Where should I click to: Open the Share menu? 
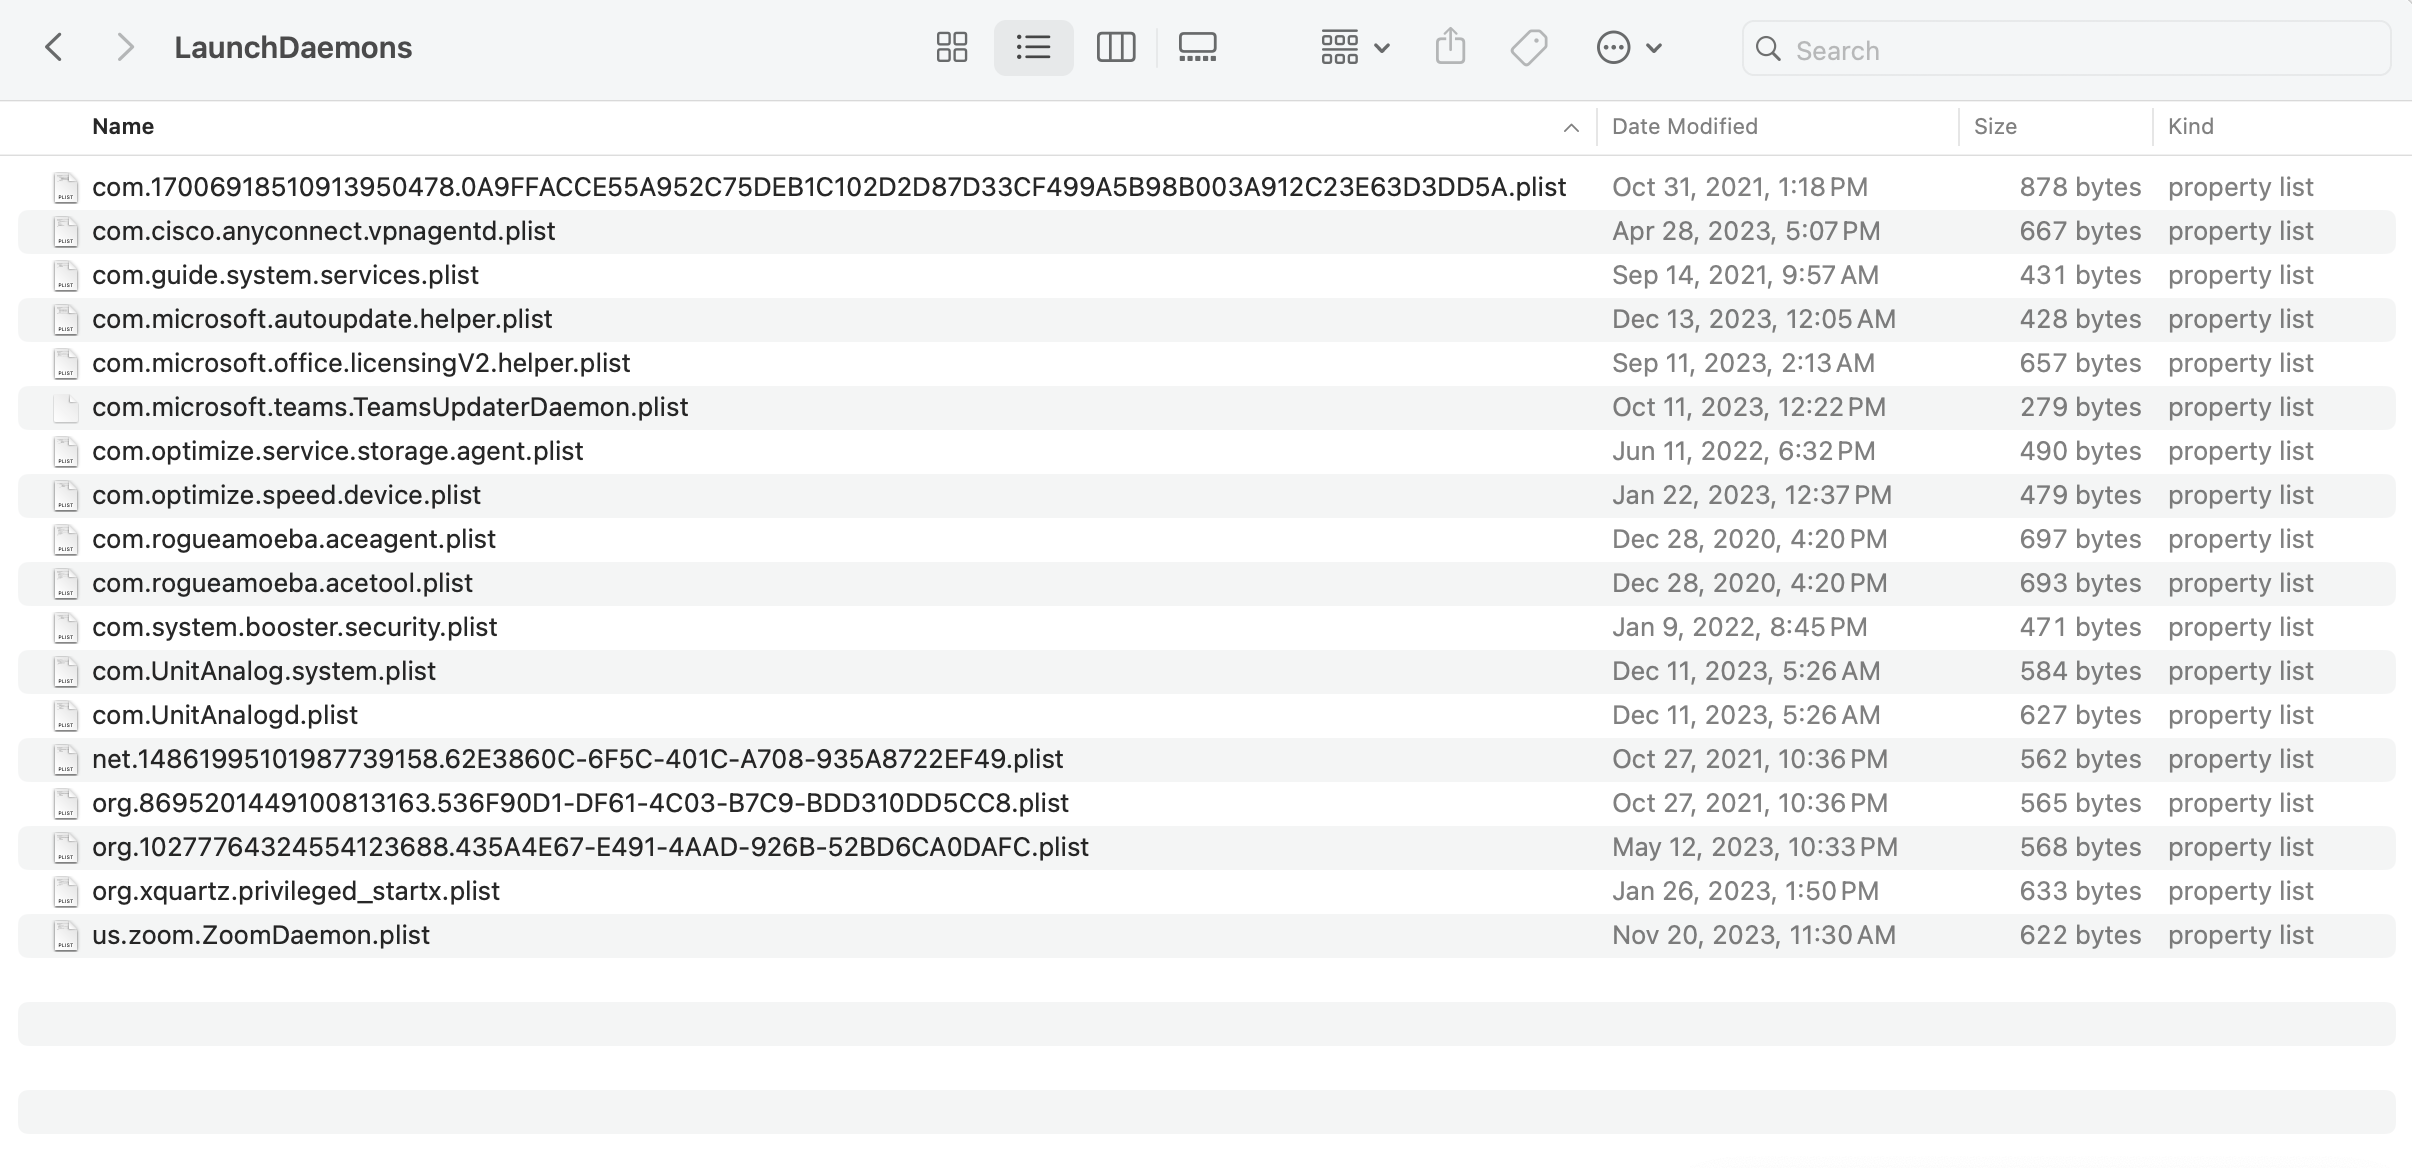[x=1449, y=46]
